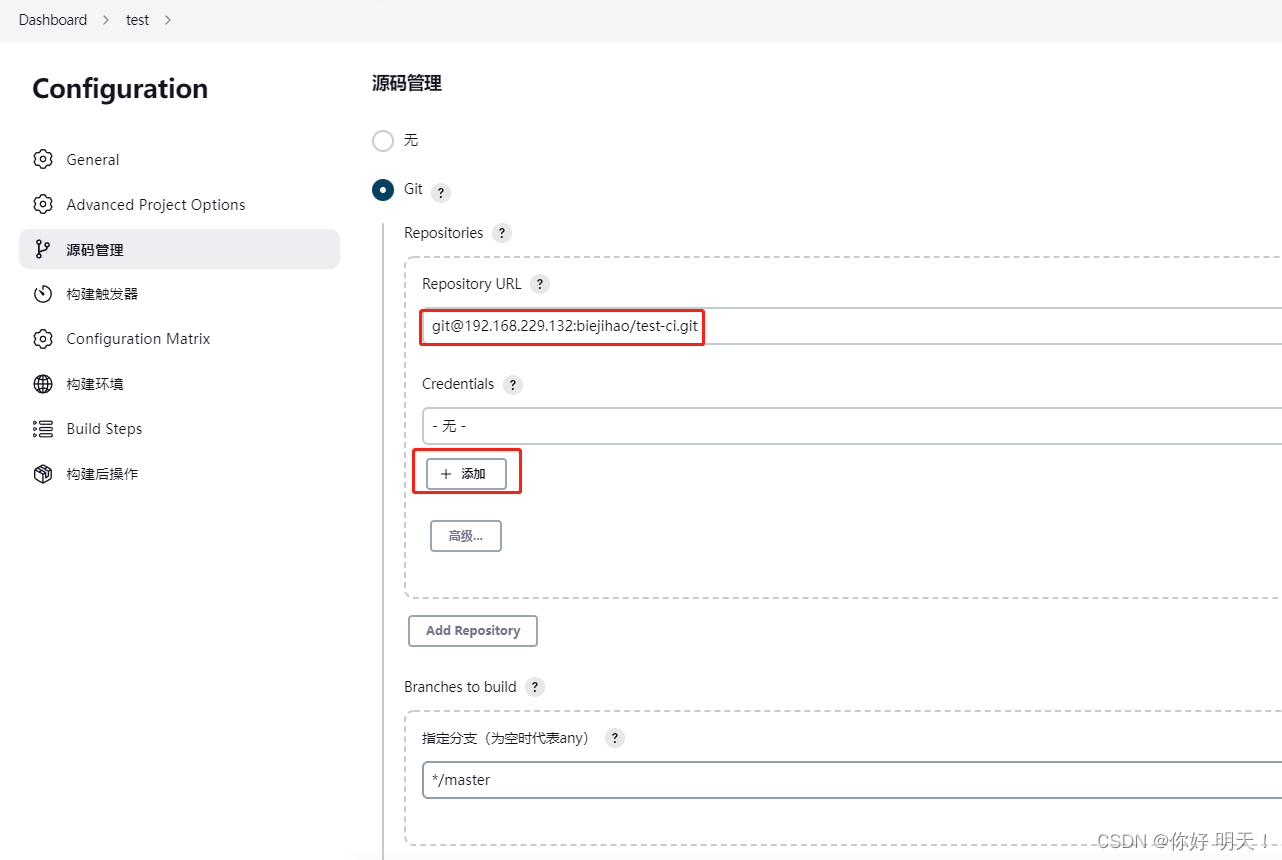Viewport: 1282px width, 860px height.
Task: Select the Git radio button
Action: pyautogui.click(x=383, y=190)
